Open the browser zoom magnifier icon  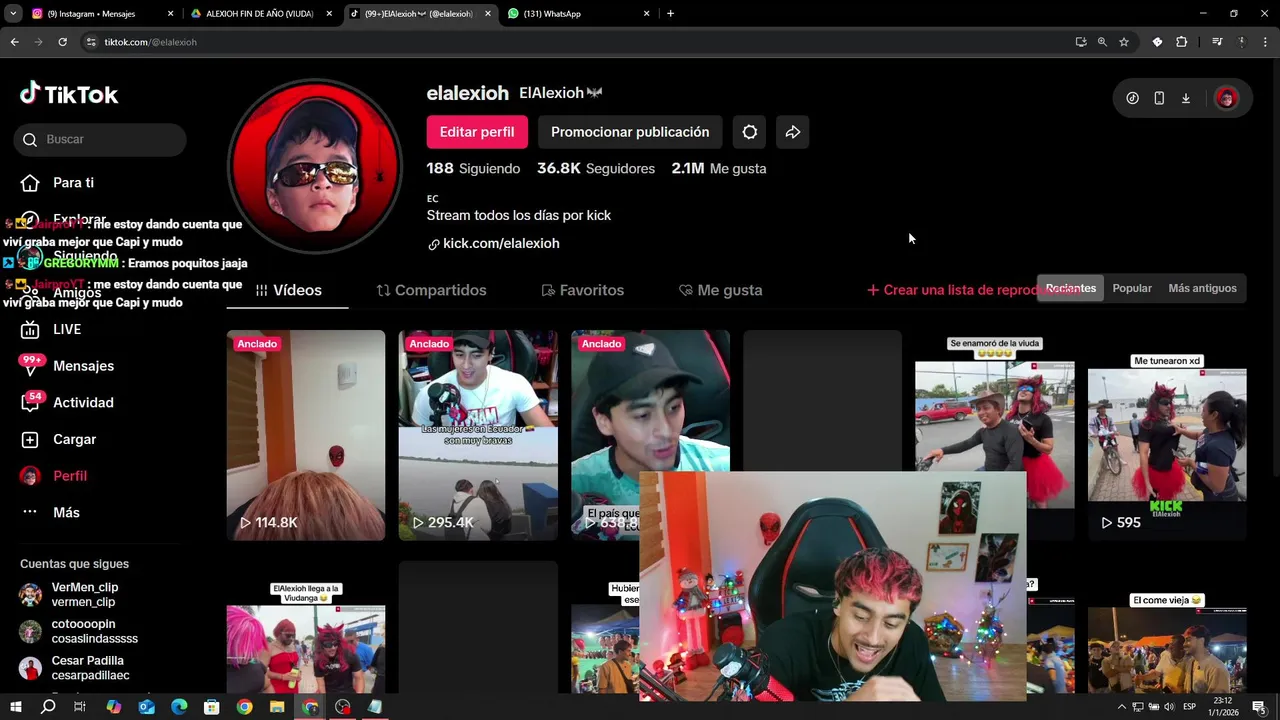(1102, 42)
